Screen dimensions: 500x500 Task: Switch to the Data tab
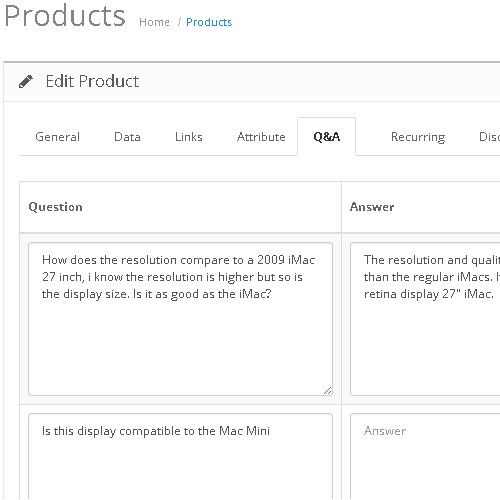coord(127,137)
